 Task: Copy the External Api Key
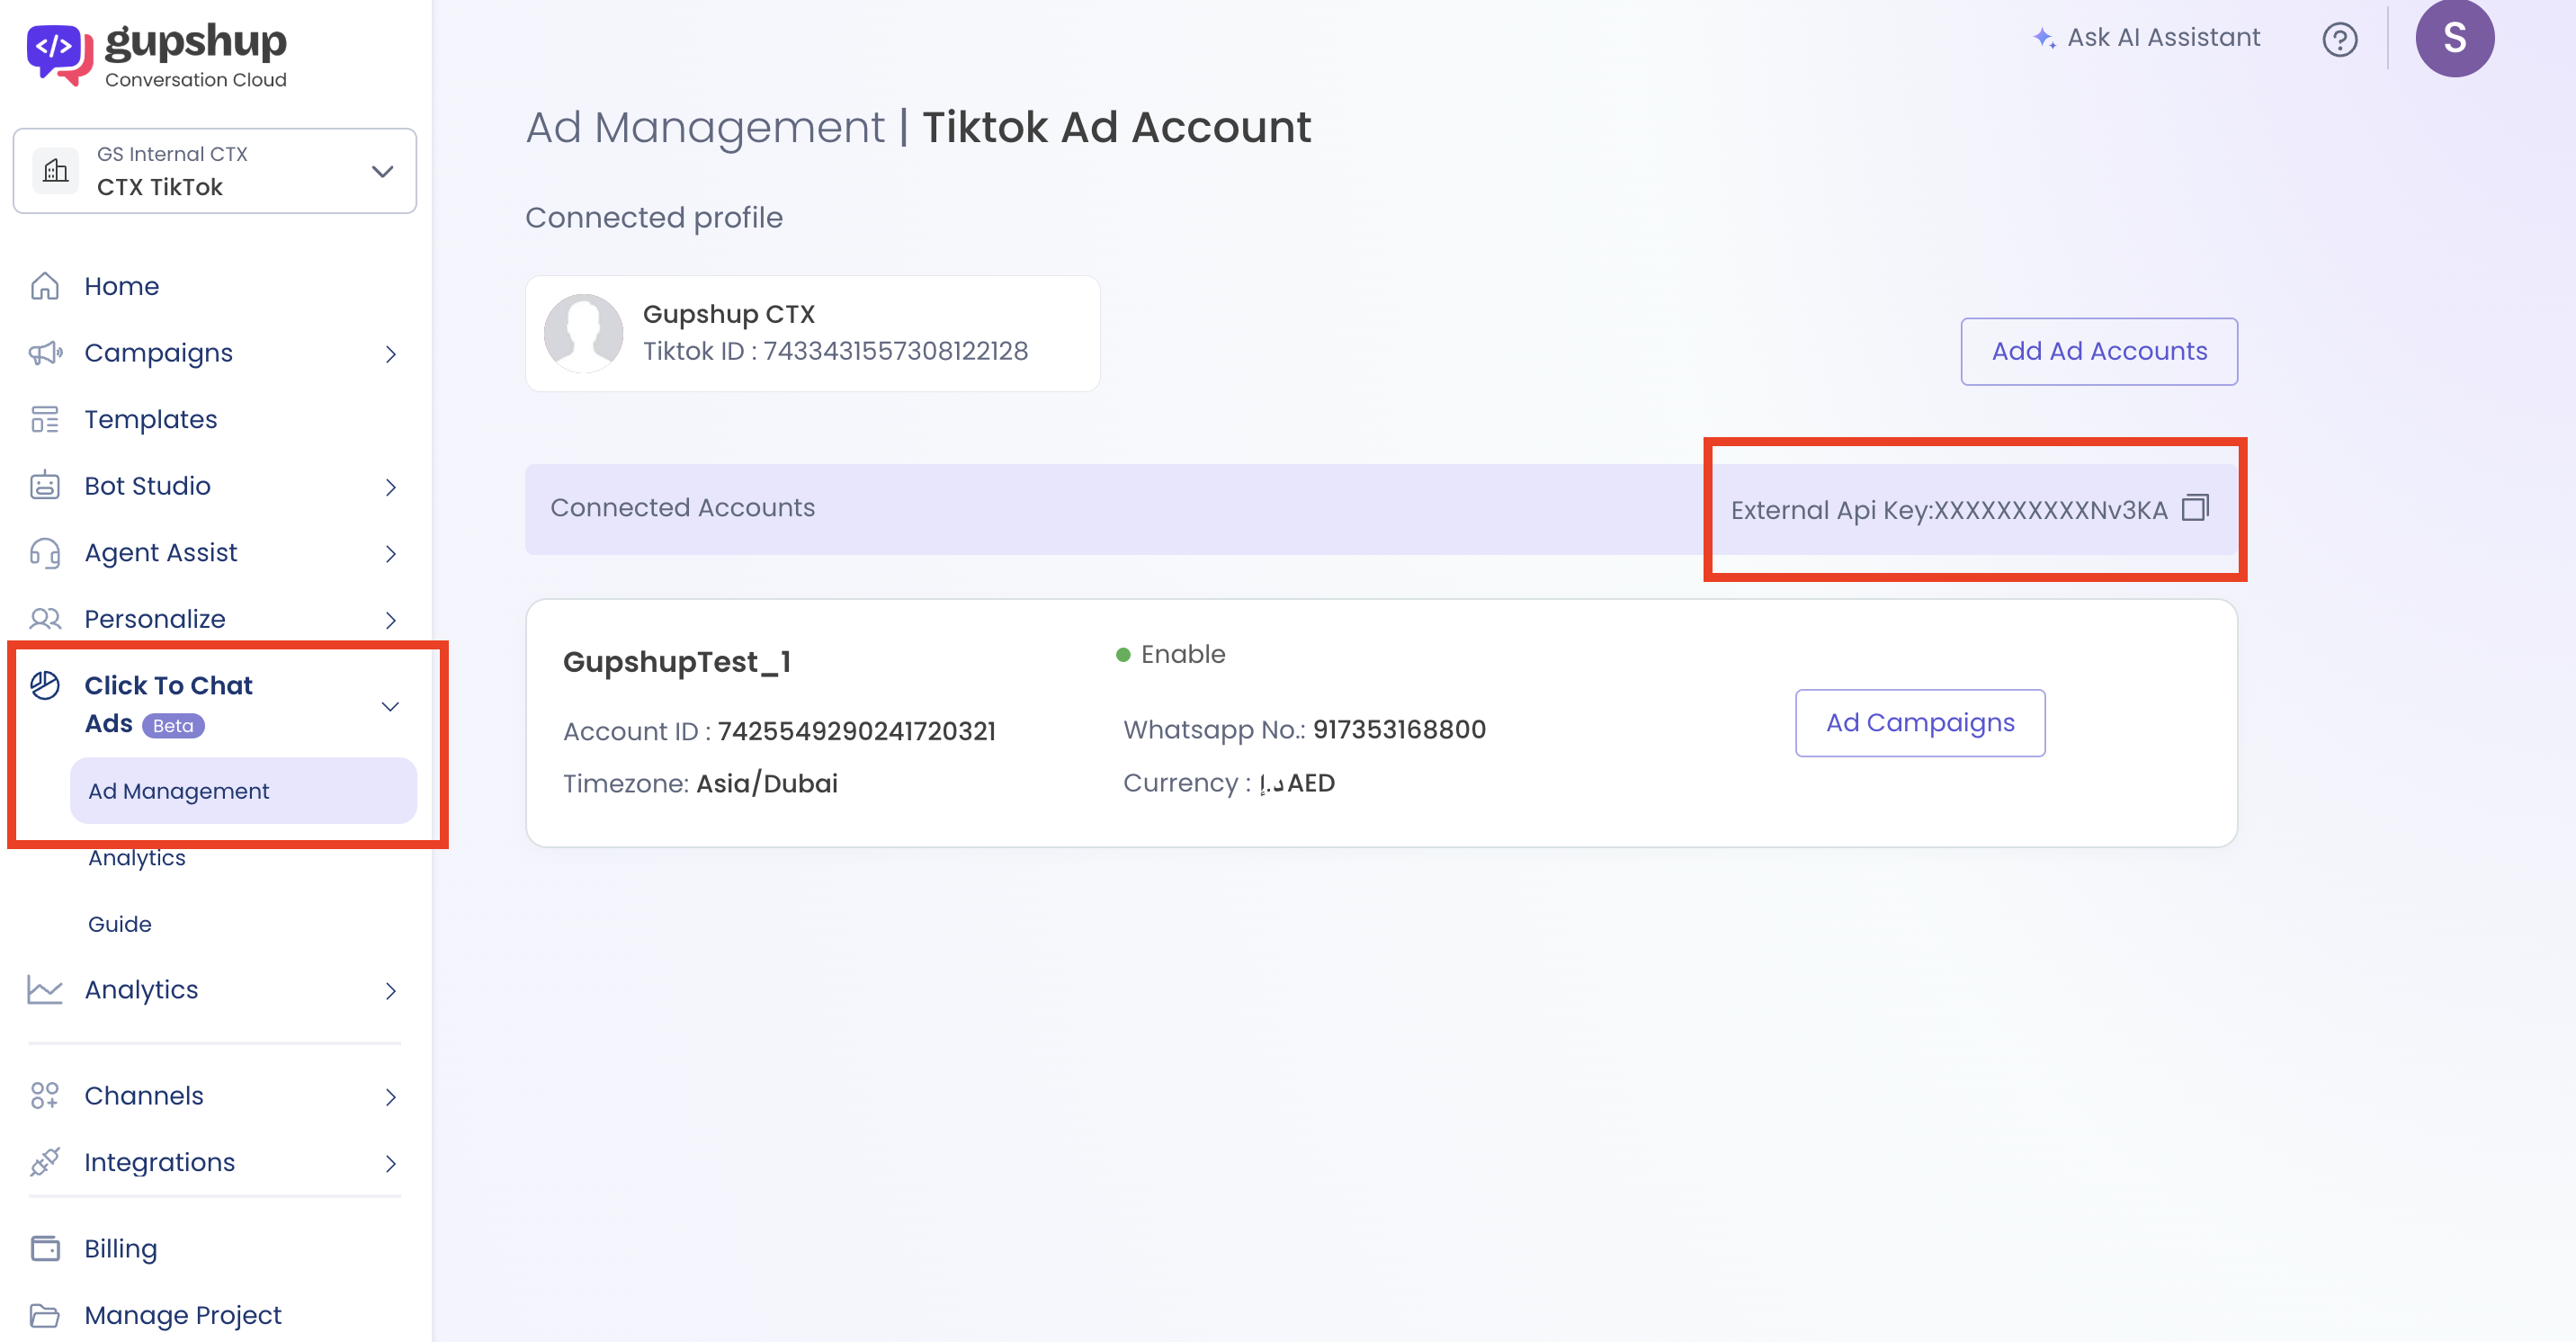tap(2195, 508)
